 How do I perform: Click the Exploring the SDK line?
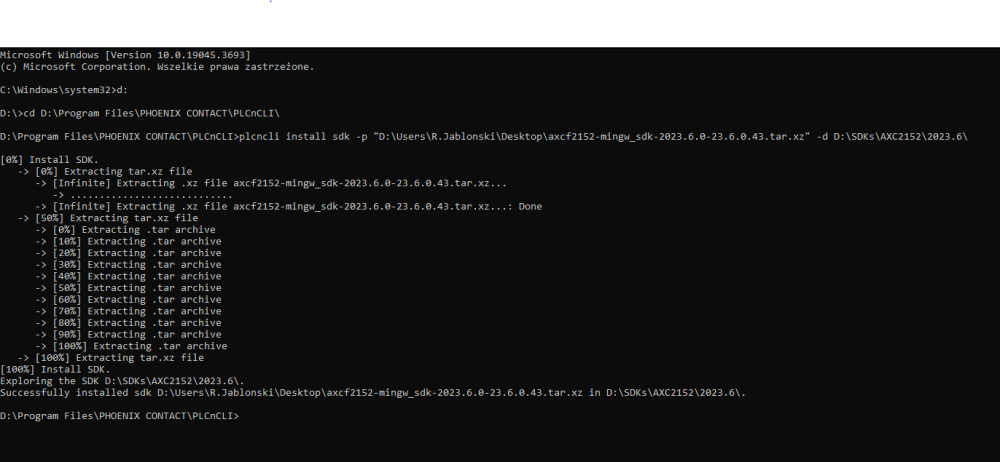coord(122,380)
